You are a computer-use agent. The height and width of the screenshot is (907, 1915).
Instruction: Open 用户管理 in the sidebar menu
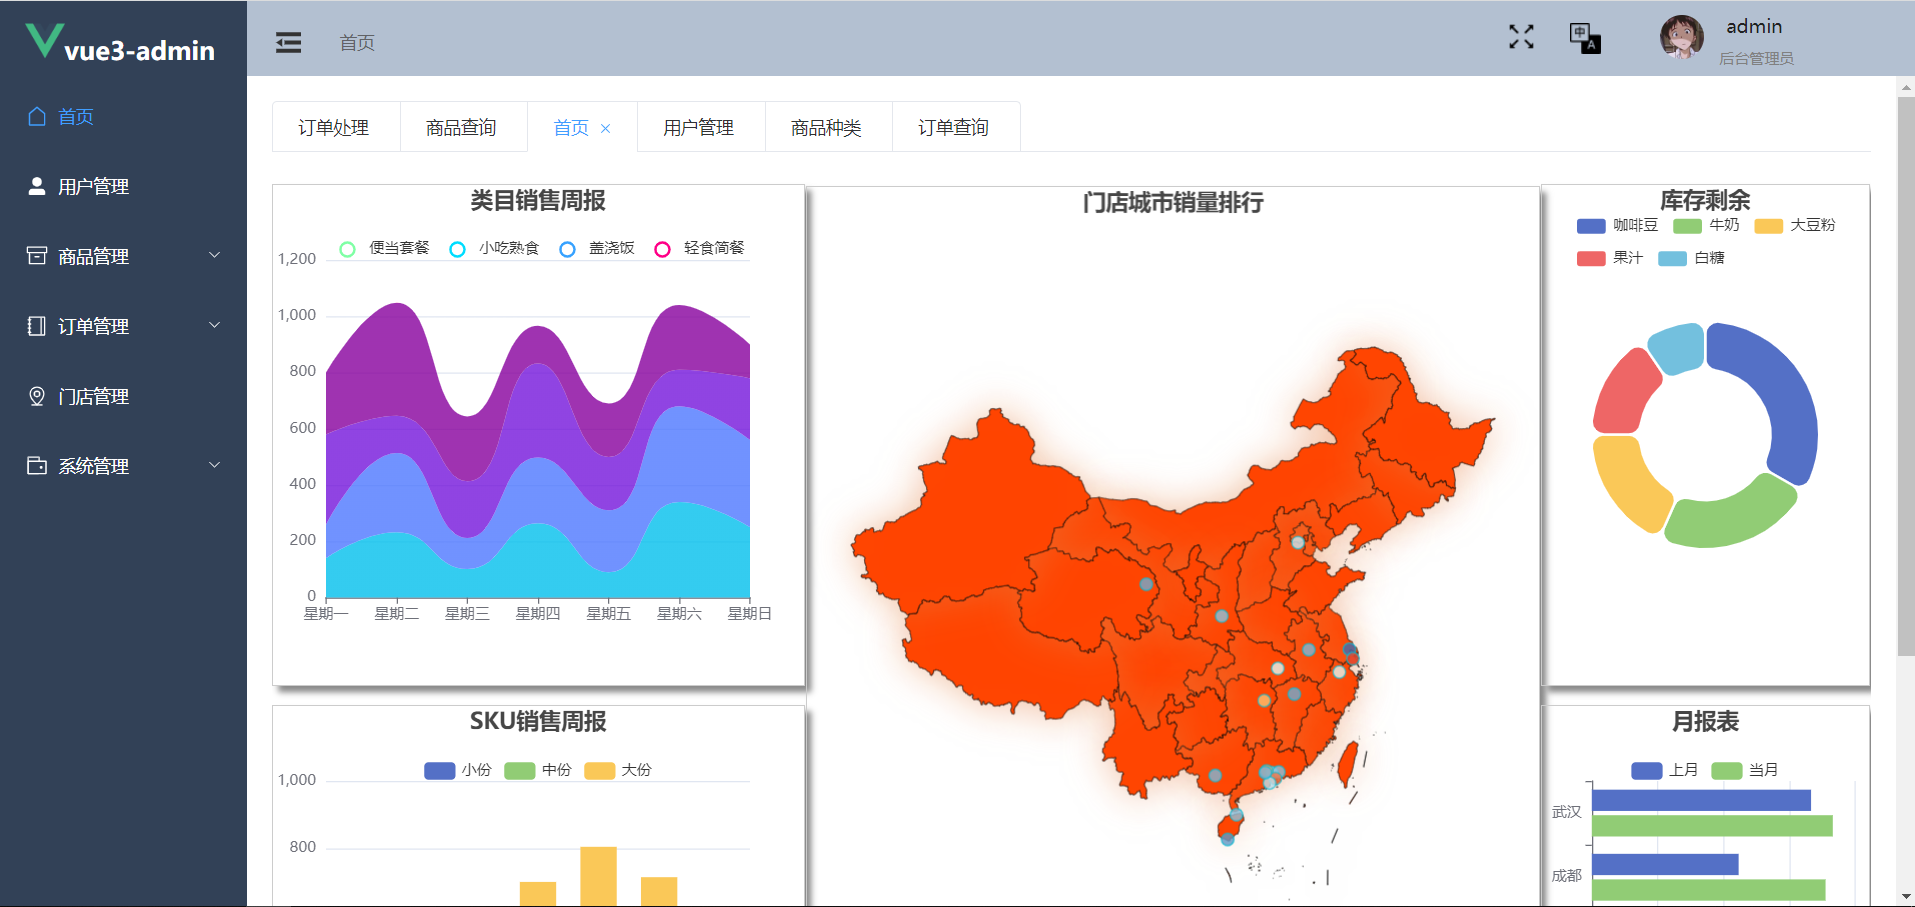click(x=123, y=186)
